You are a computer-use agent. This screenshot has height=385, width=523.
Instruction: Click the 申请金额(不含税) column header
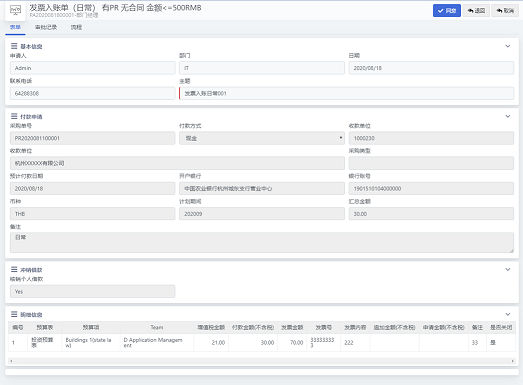pyautogui.click(x=444, y=328)
